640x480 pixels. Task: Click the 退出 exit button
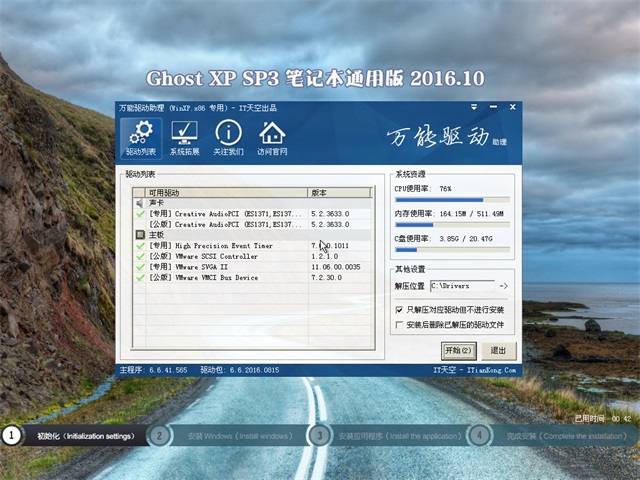pos(498,351)
